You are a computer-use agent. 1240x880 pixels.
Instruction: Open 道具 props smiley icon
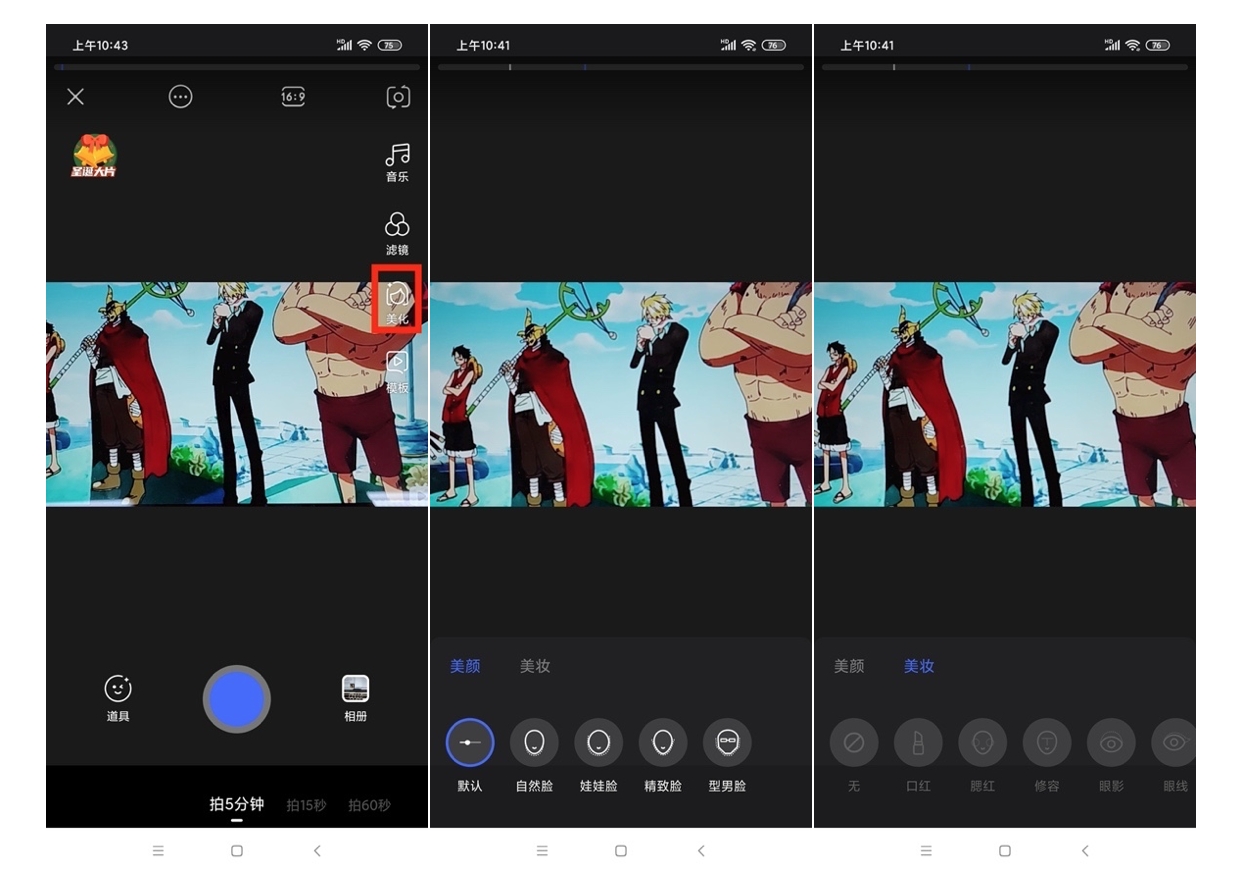coord(118,699)
